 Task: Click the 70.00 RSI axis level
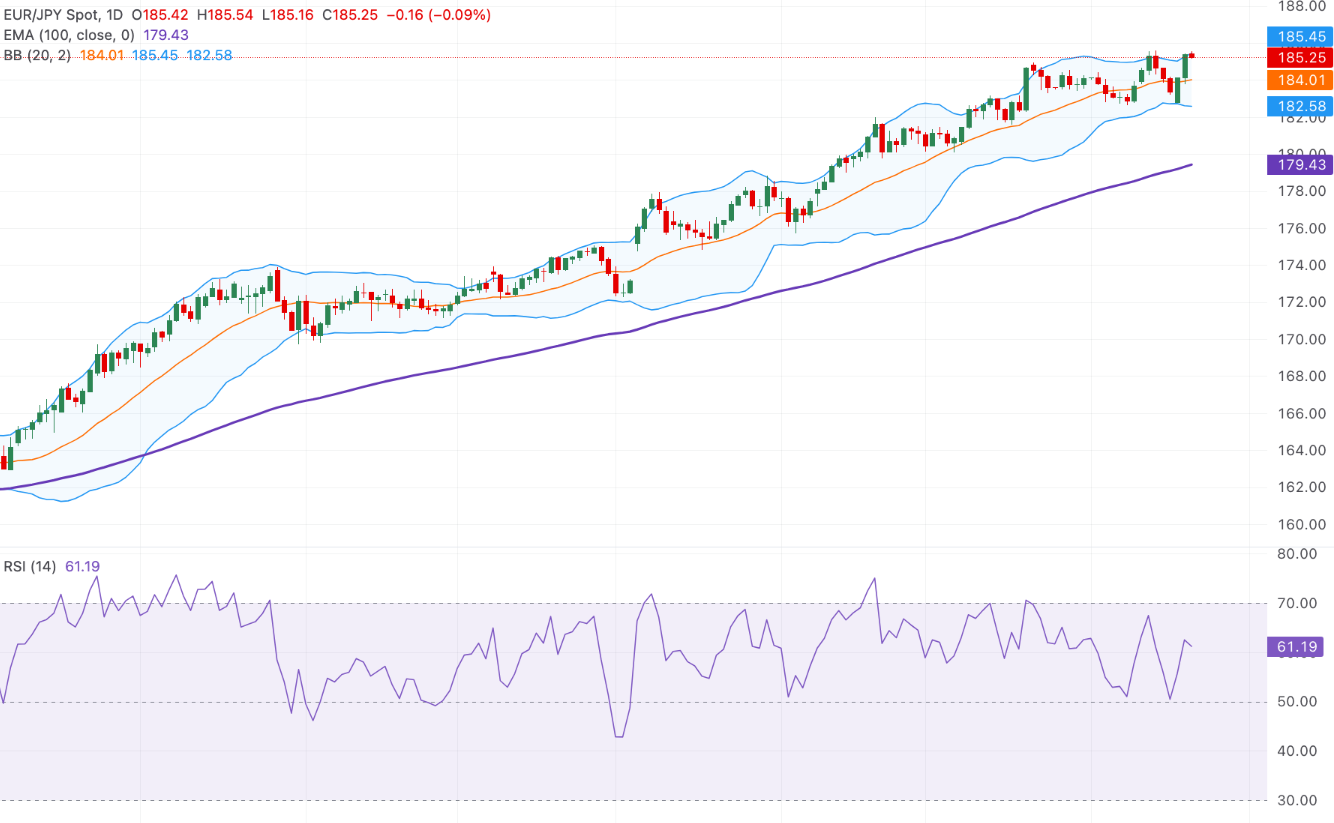[x=1298, y=603]
